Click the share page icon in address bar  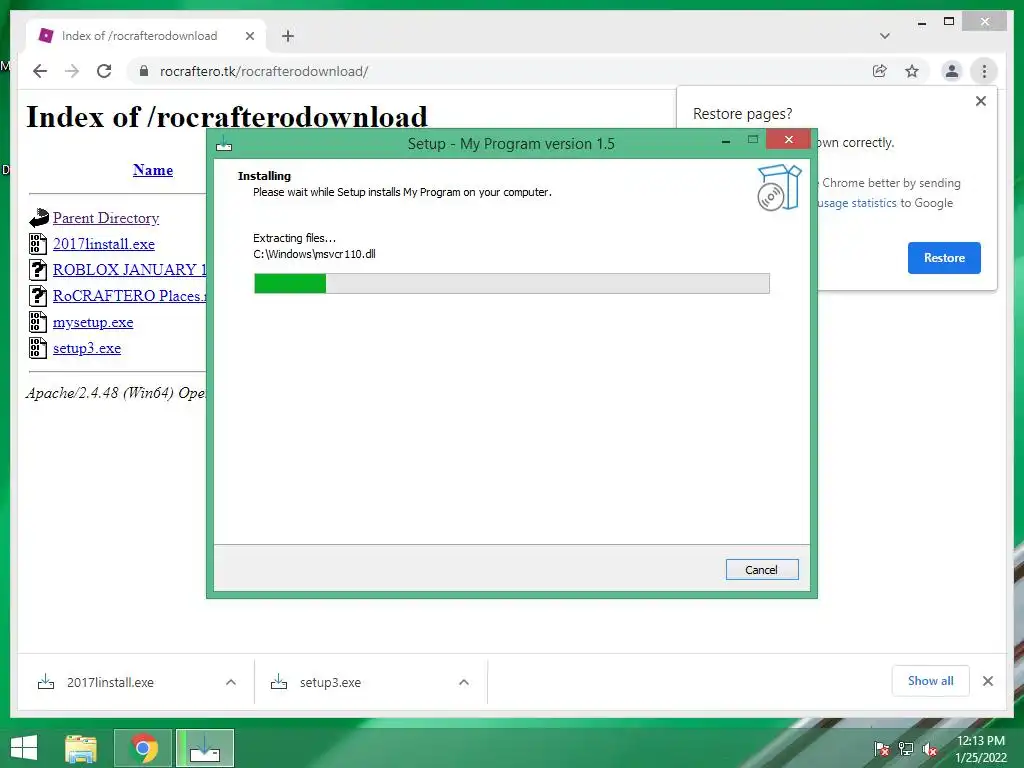click(880, 71)
